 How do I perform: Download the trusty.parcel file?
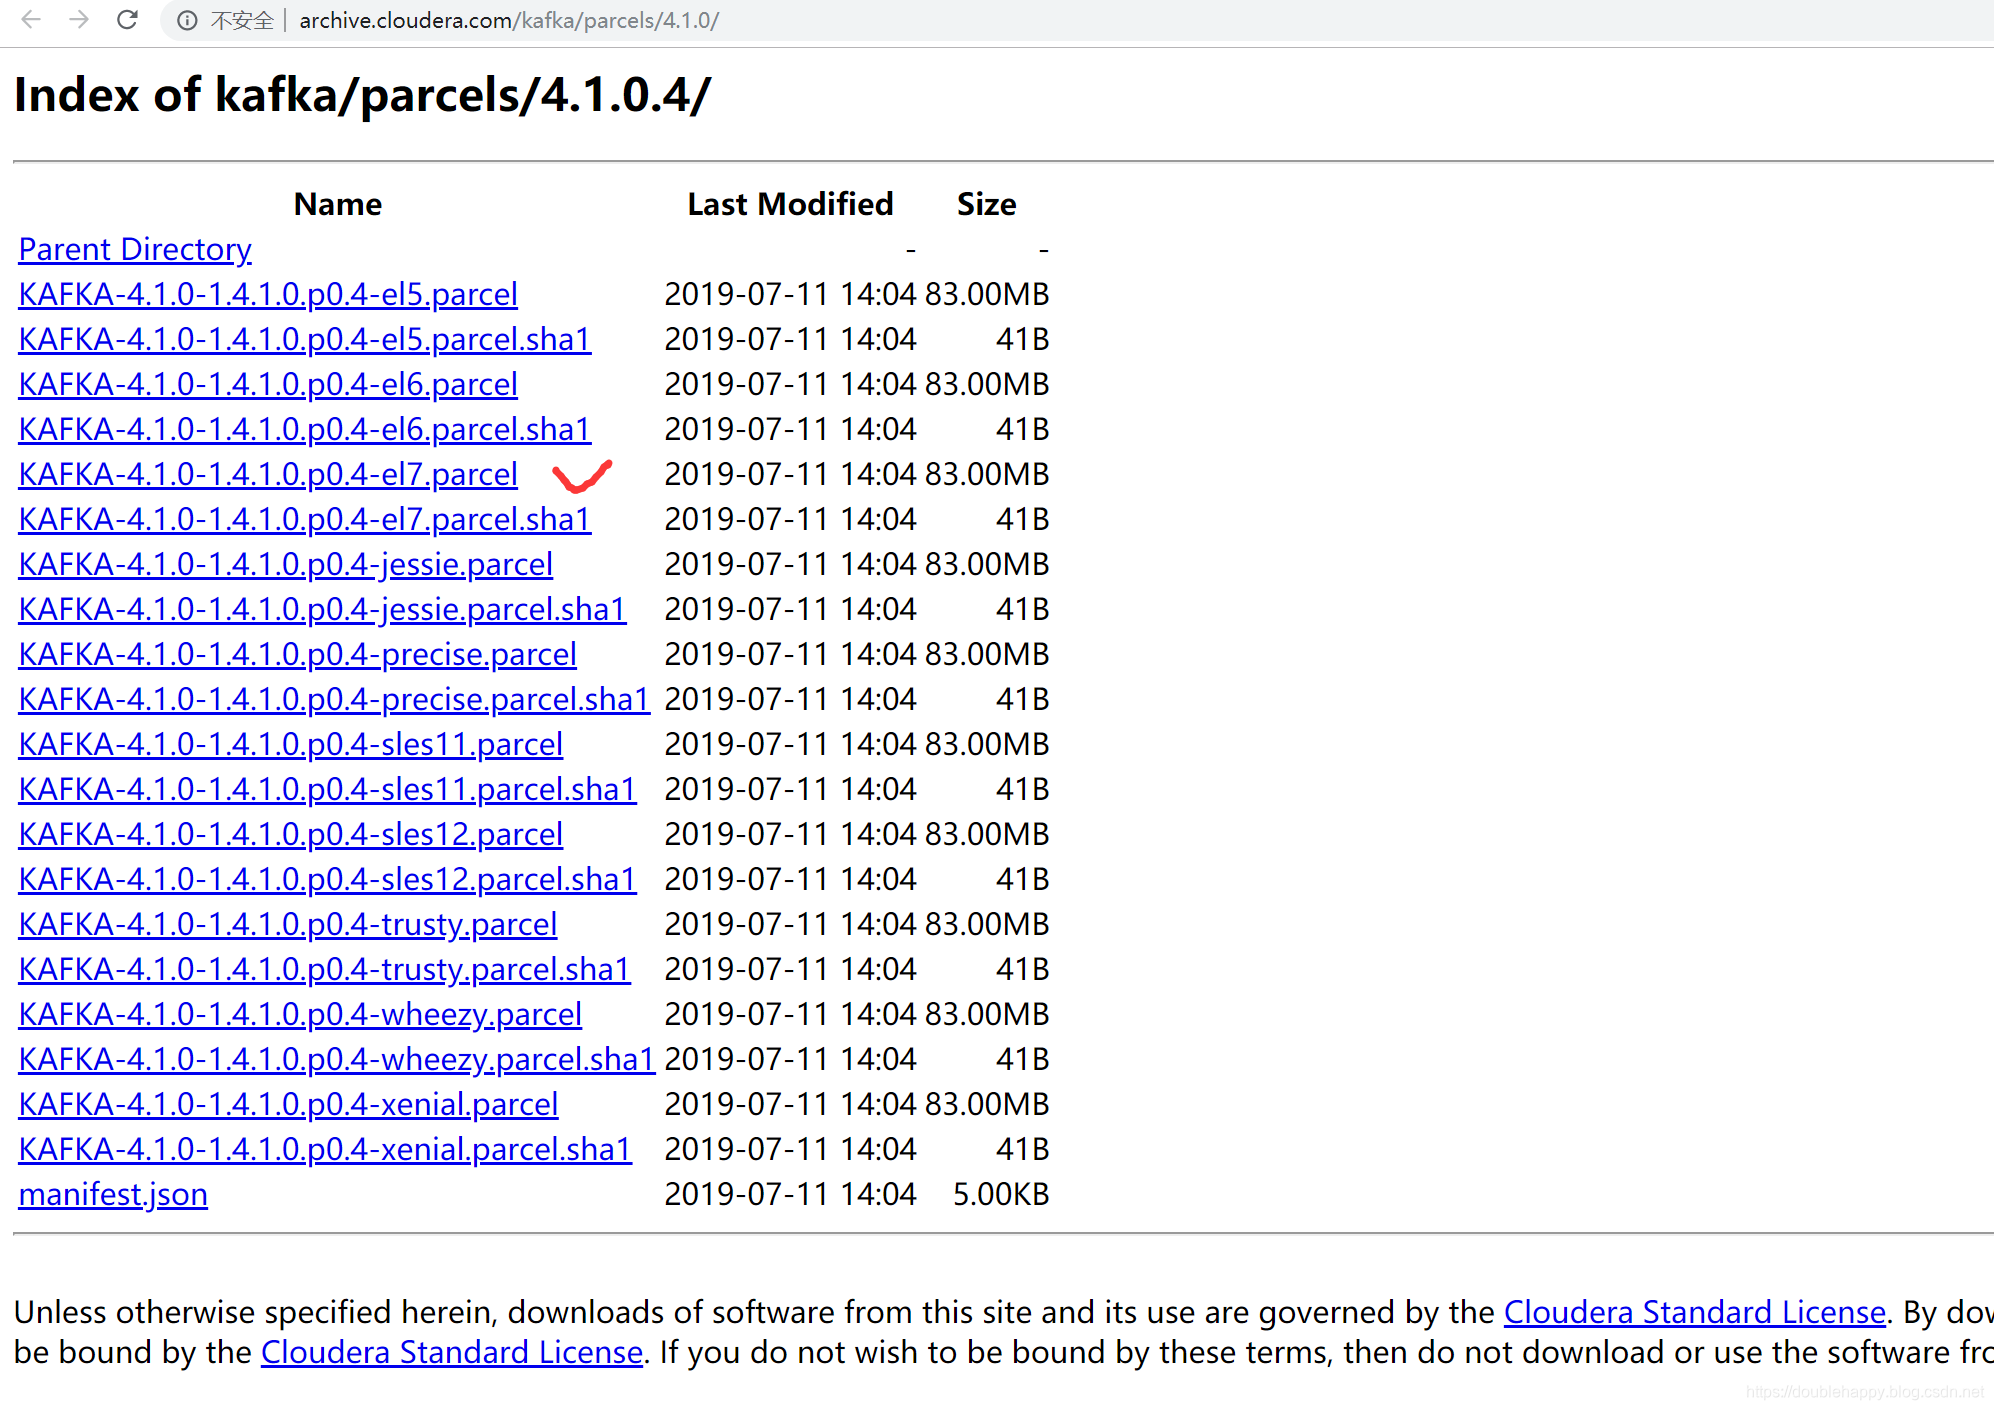click(287, 924)
